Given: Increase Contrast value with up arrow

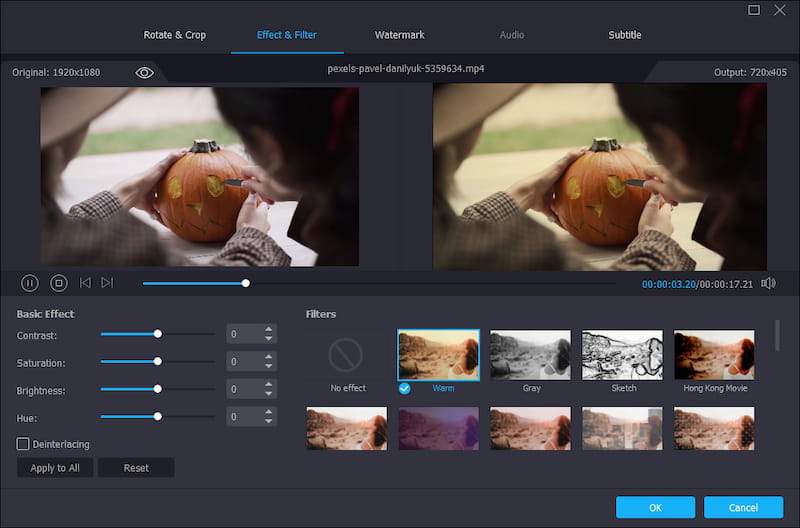Looking at the screenshot, I should pos(268,329).
